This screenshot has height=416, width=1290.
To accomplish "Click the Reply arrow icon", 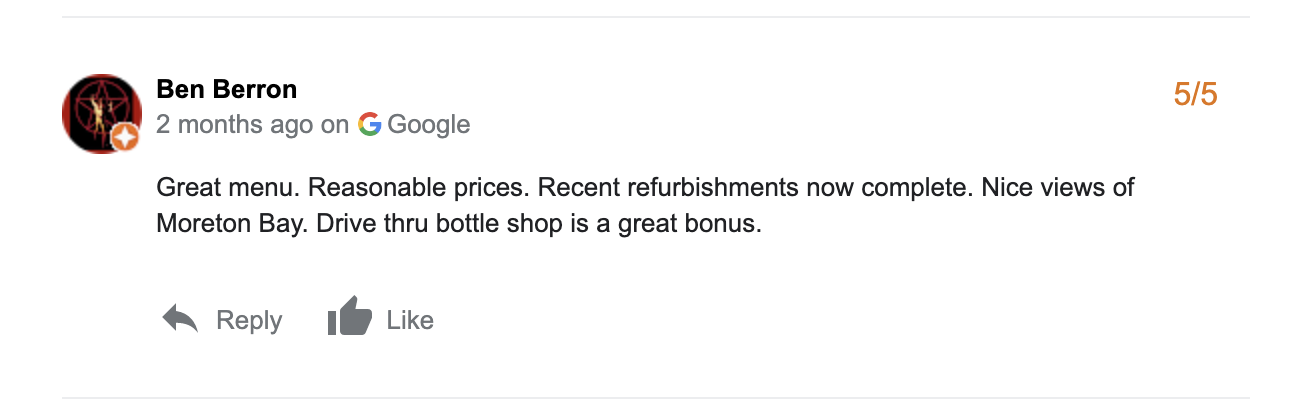I will click(180, 320).
